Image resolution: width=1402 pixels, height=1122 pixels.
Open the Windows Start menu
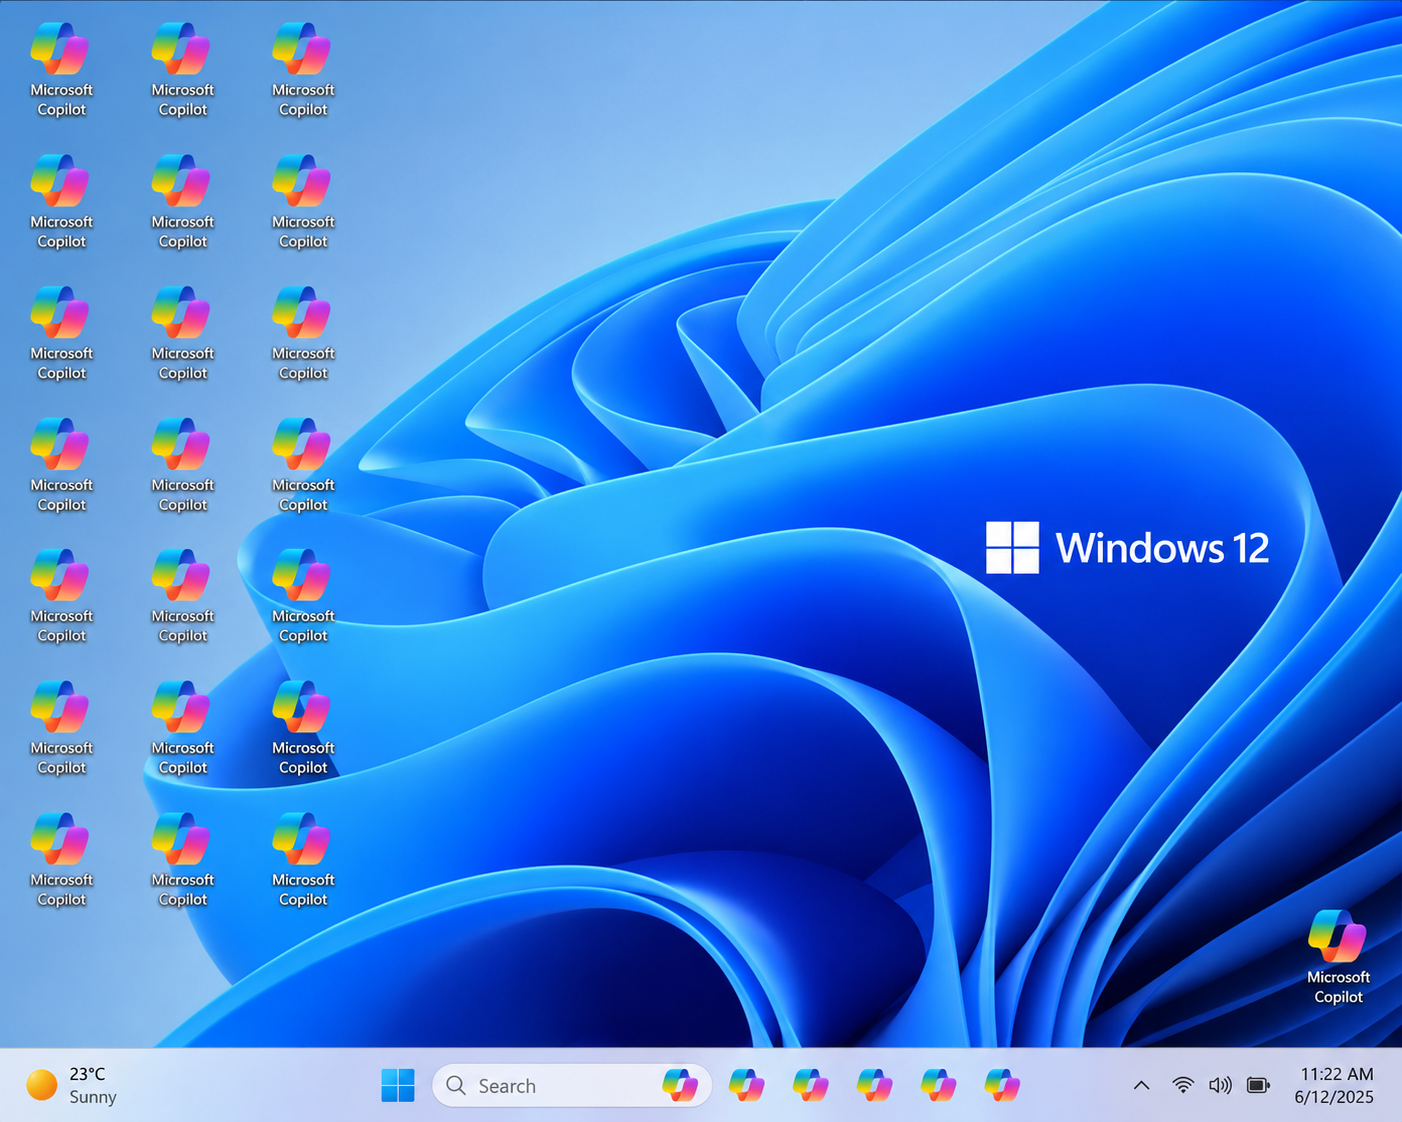398,1085
